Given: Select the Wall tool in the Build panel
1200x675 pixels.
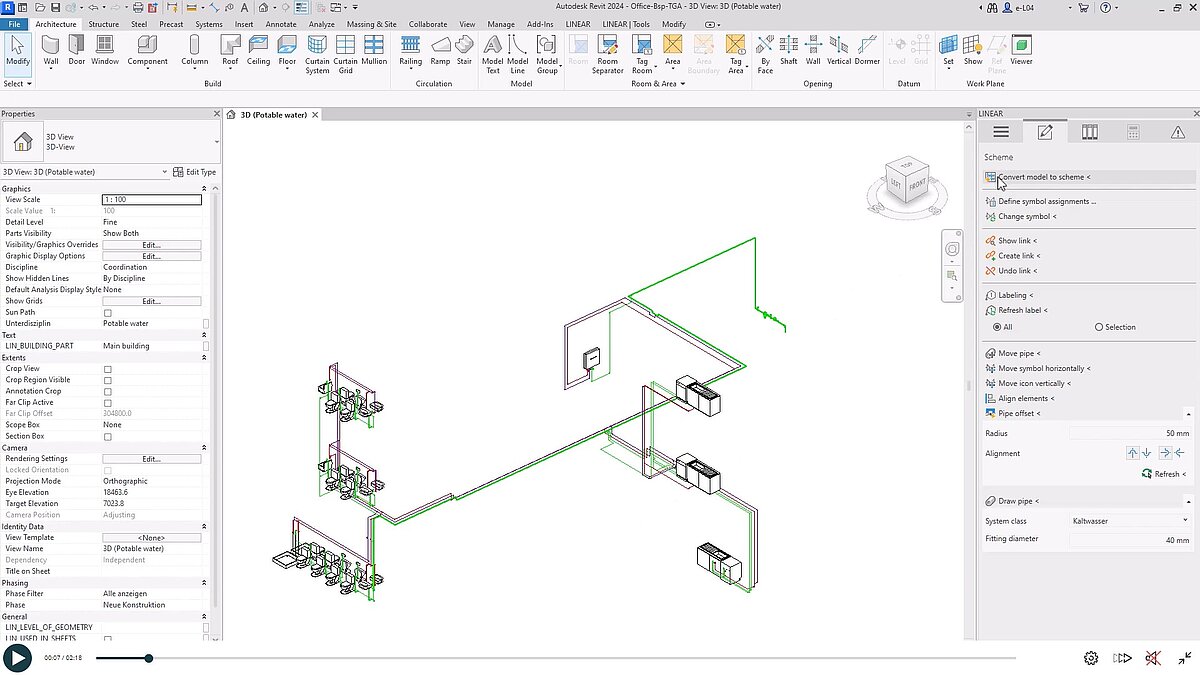Looking at the screenshot, I should point(50,50).
